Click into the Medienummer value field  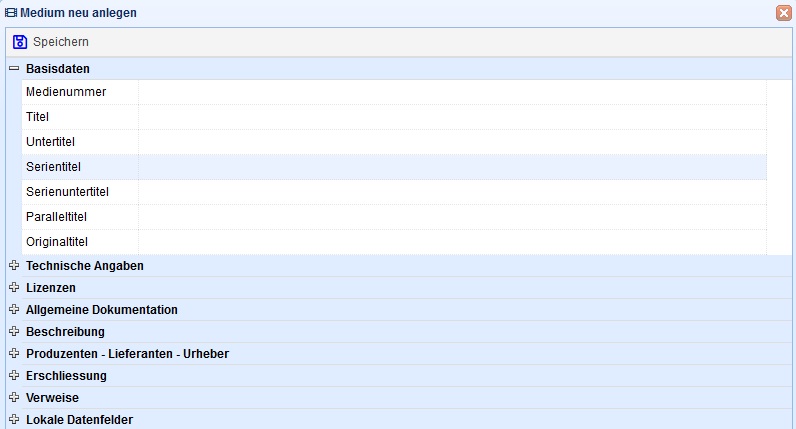click(x=452, y=92)
